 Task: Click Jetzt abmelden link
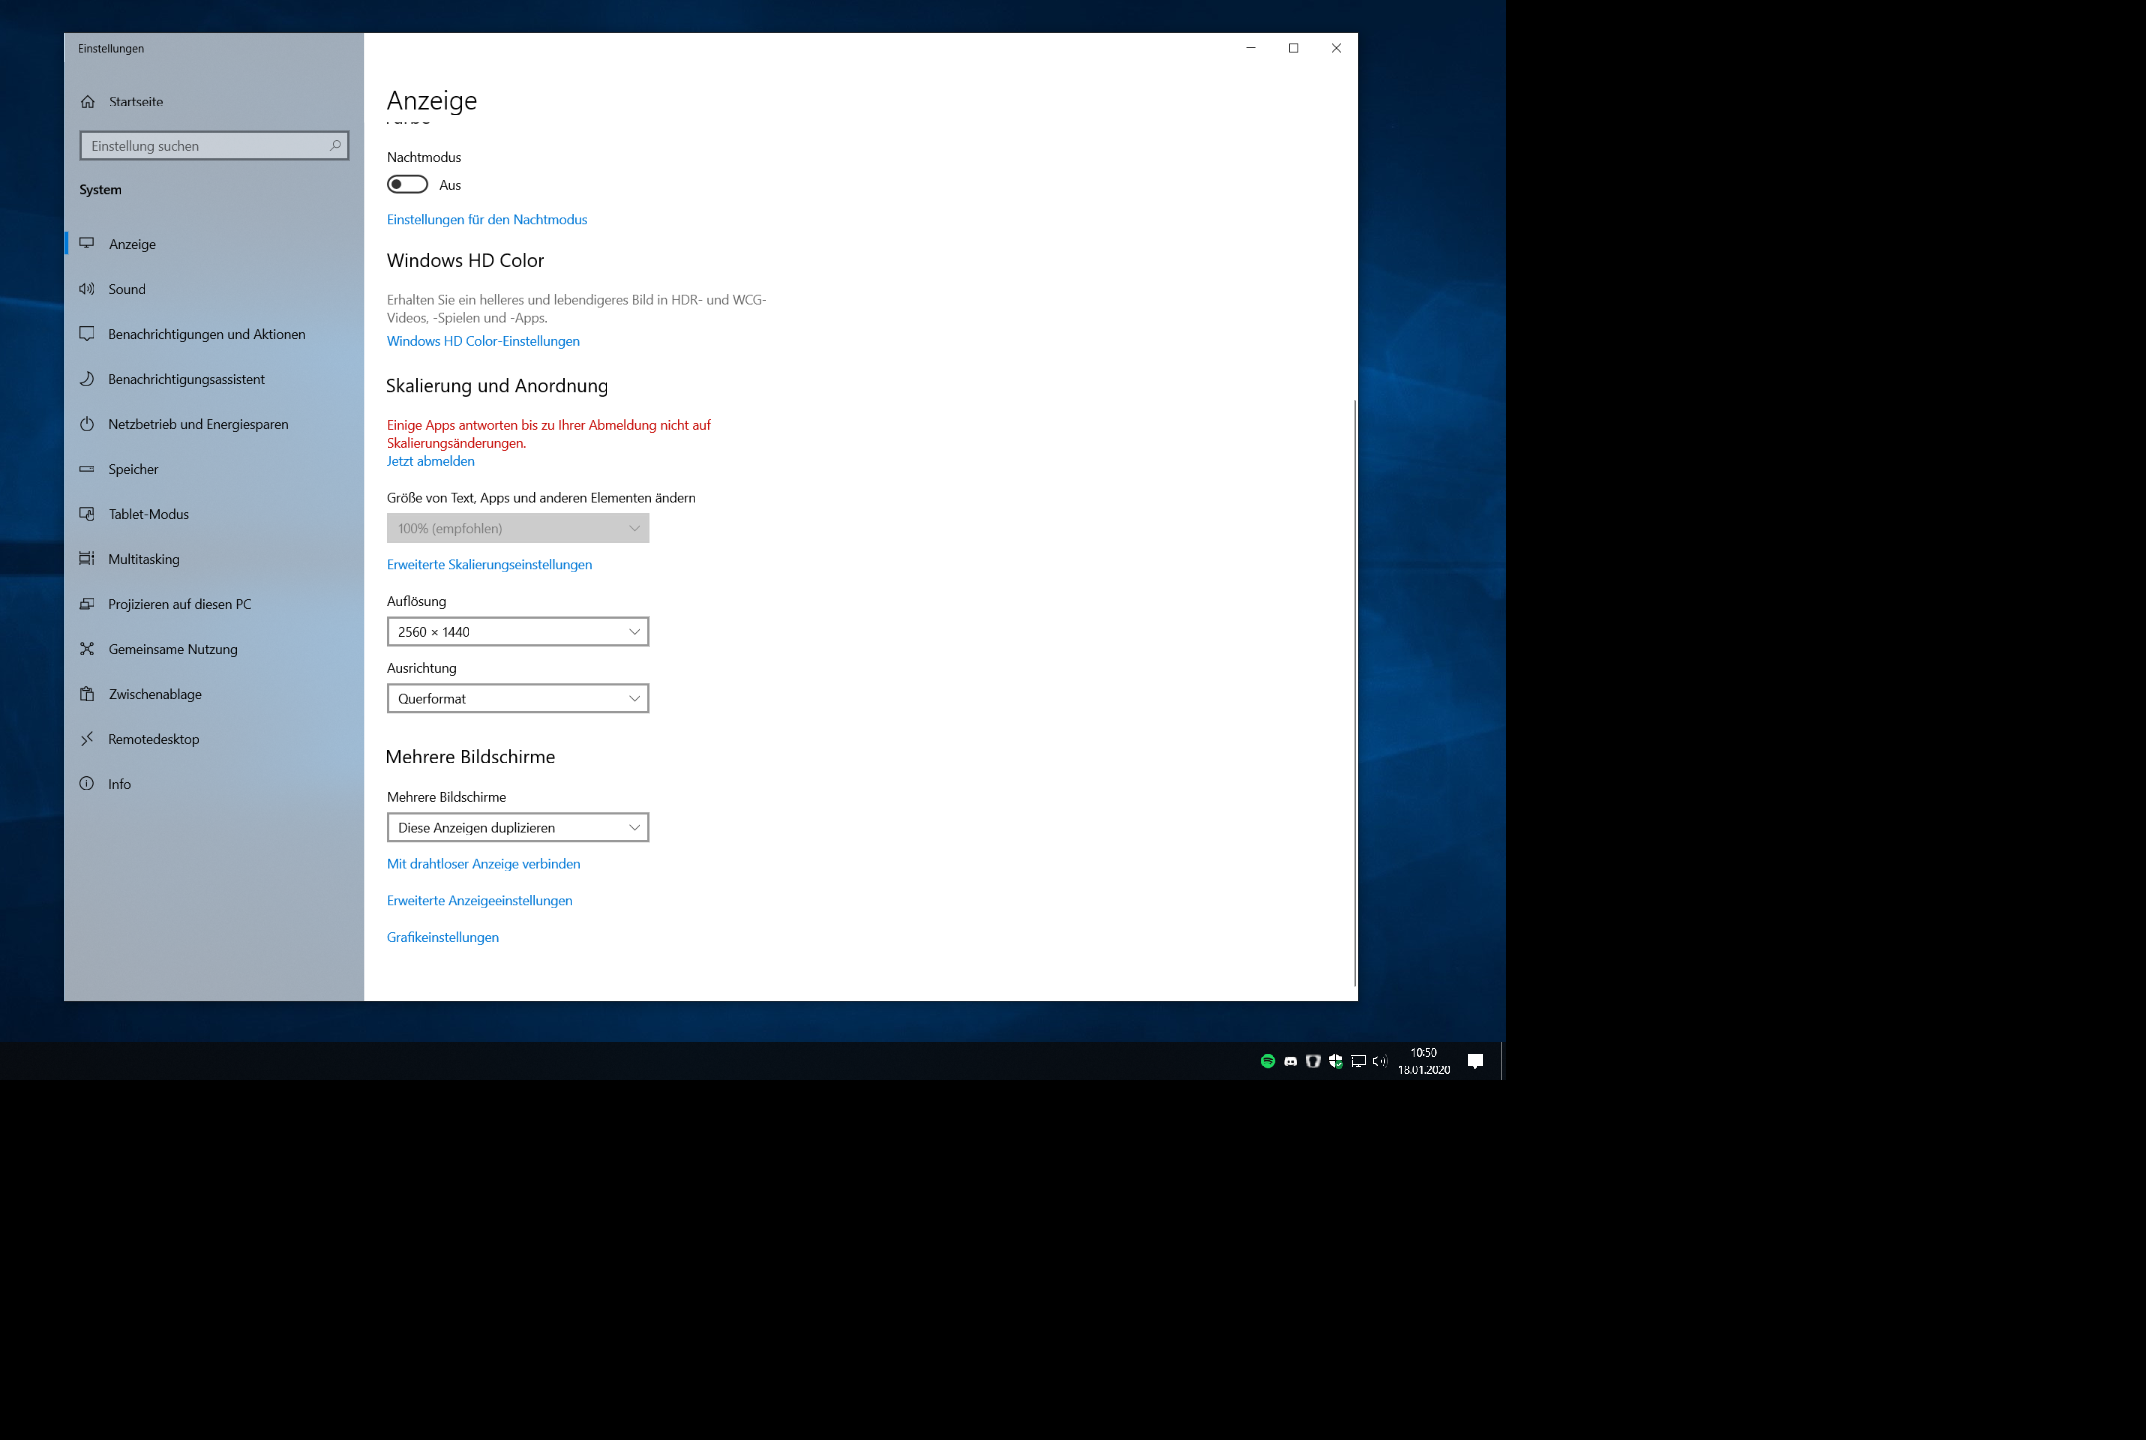click(430, 461)
